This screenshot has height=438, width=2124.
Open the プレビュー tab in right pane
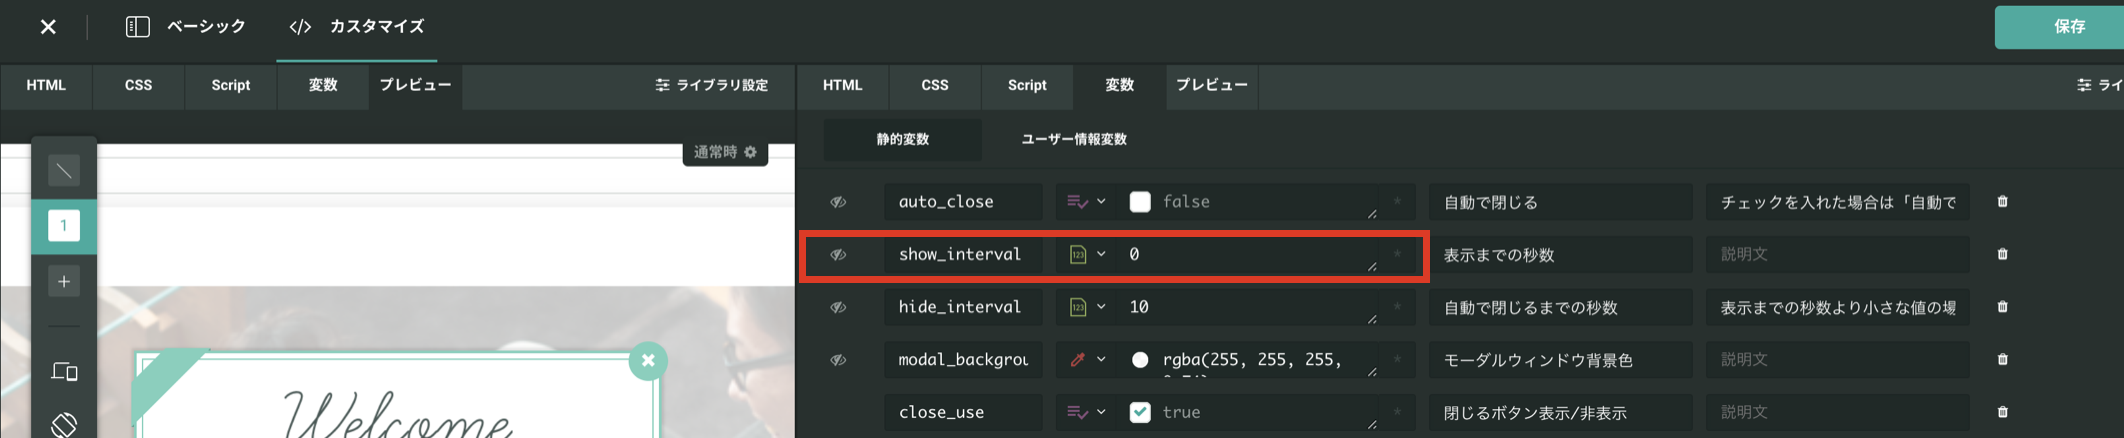(x=1211, y=85)
